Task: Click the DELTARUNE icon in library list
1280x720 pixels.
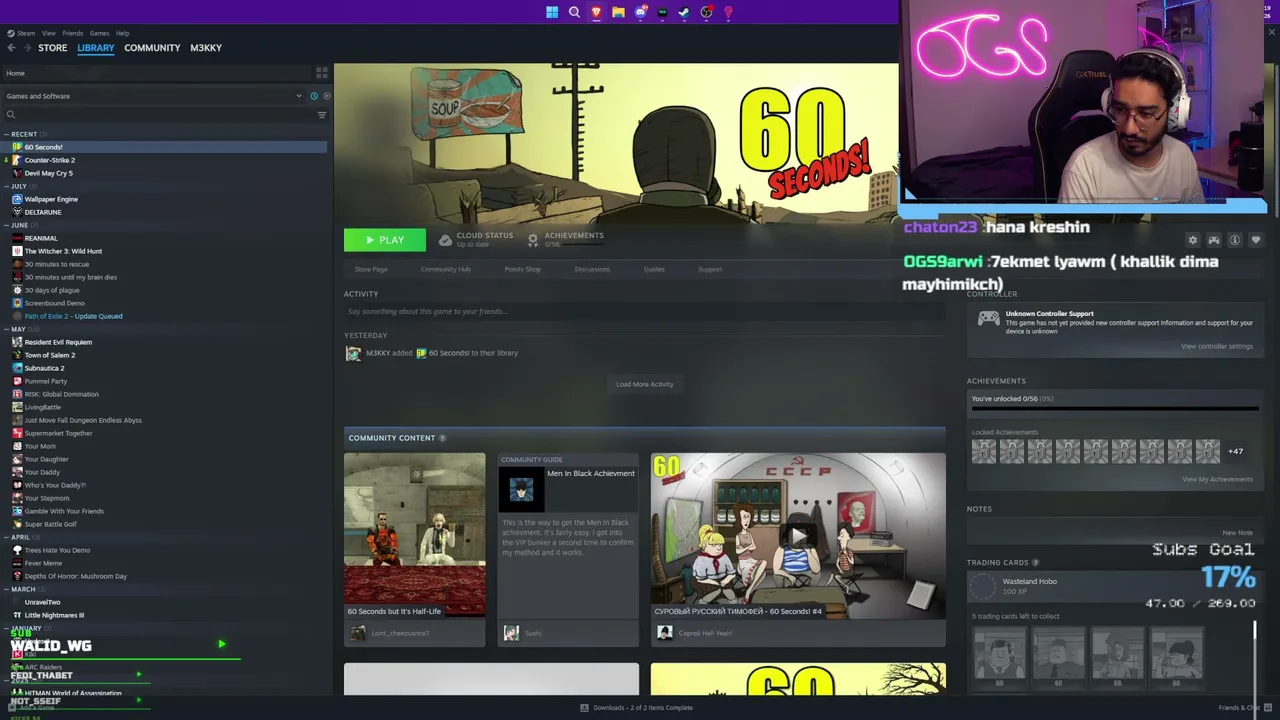Action: pos(17,212)
